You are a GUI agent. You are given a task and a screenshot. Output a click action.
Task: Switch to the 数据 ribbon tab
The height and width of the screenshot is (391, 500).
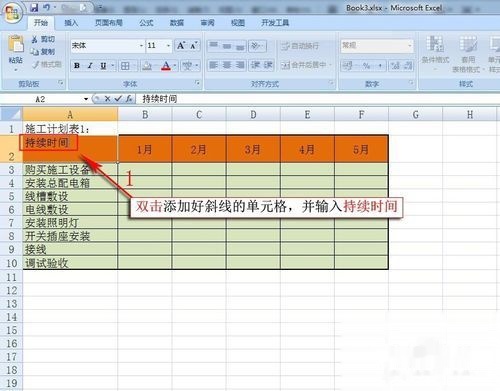pos(177,23)
